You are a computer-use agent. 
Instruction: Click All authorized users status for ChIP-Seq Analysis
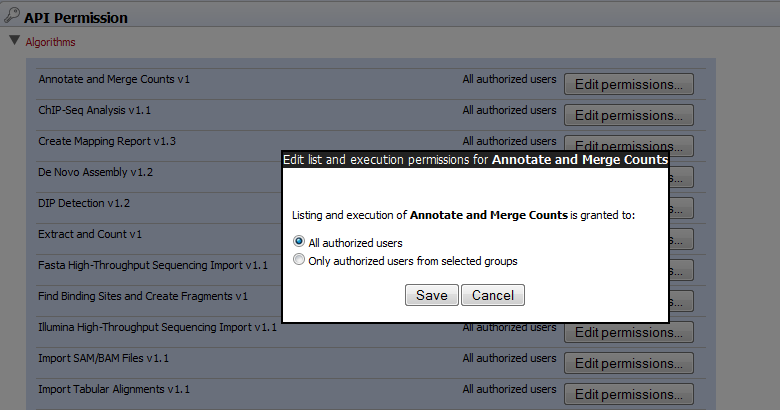coord(509,110)
